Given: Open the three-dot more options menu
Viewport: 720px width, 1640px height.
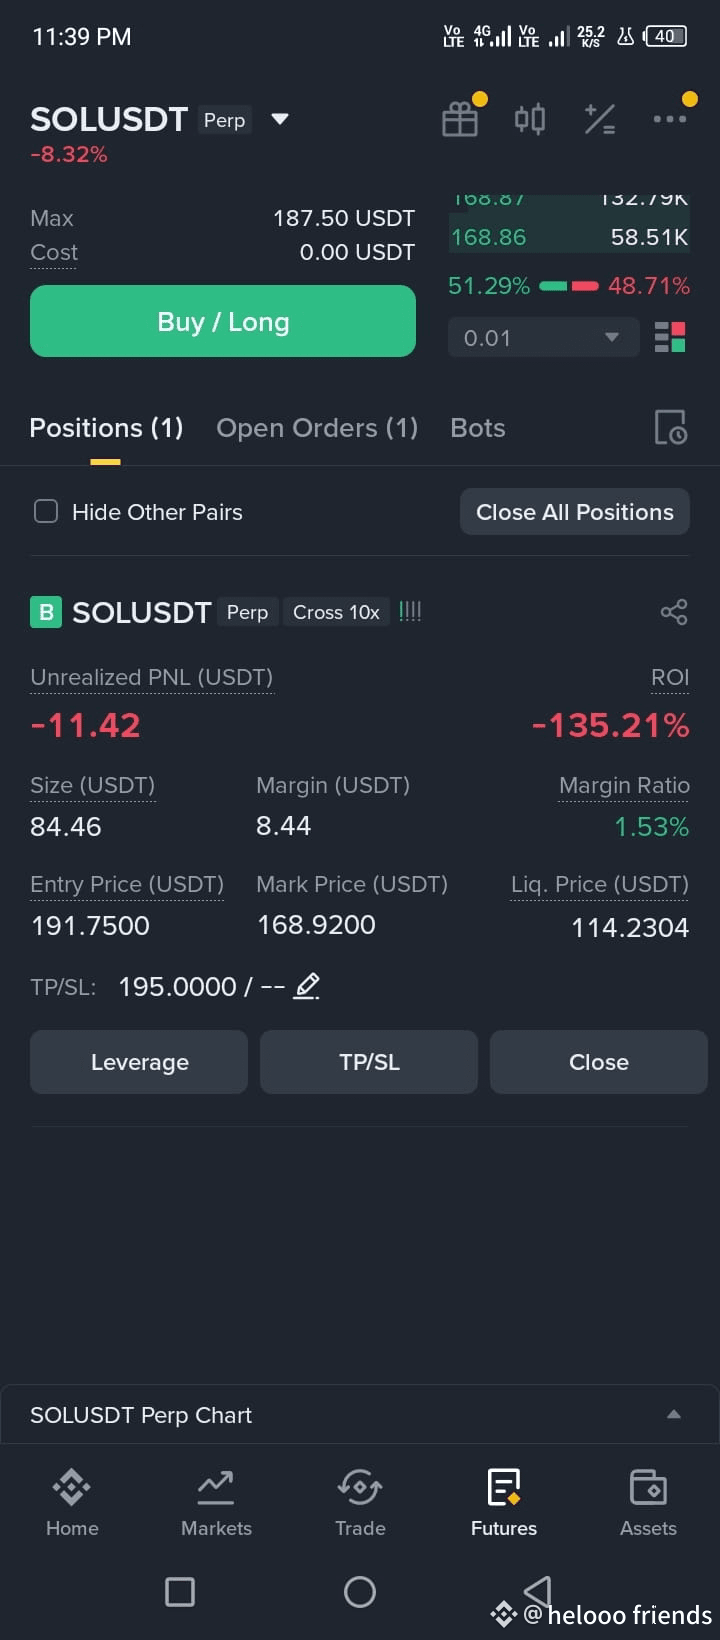Looking at the screenshot, I should 669,119.
